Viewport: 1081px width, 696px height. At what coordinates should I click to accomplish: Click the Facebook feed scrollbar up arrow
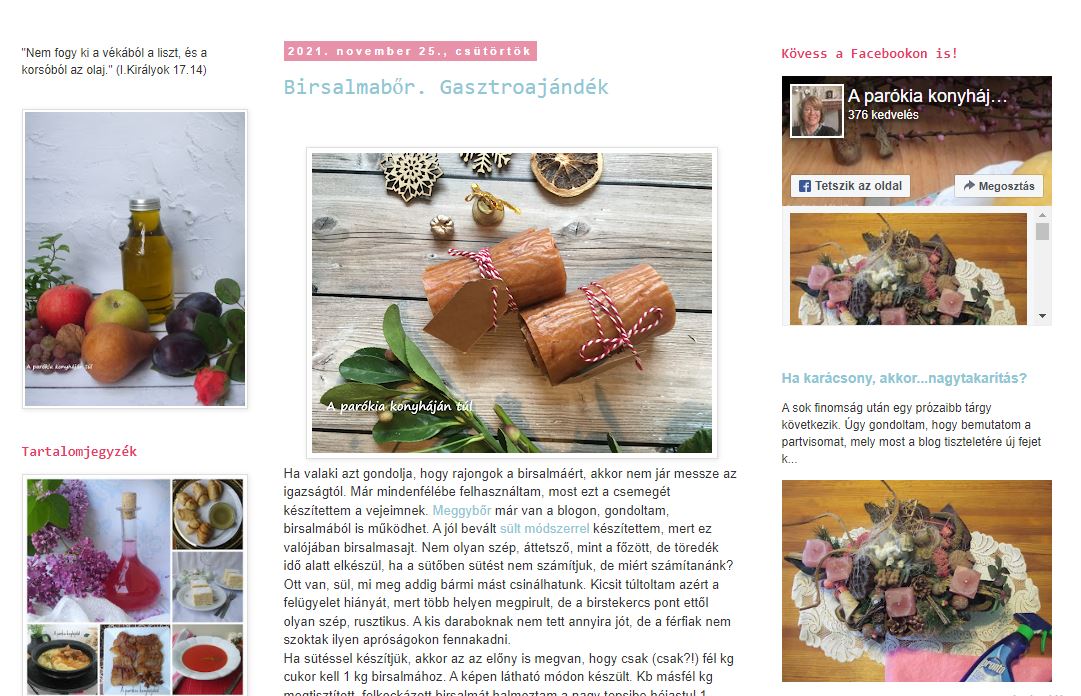1042,216
